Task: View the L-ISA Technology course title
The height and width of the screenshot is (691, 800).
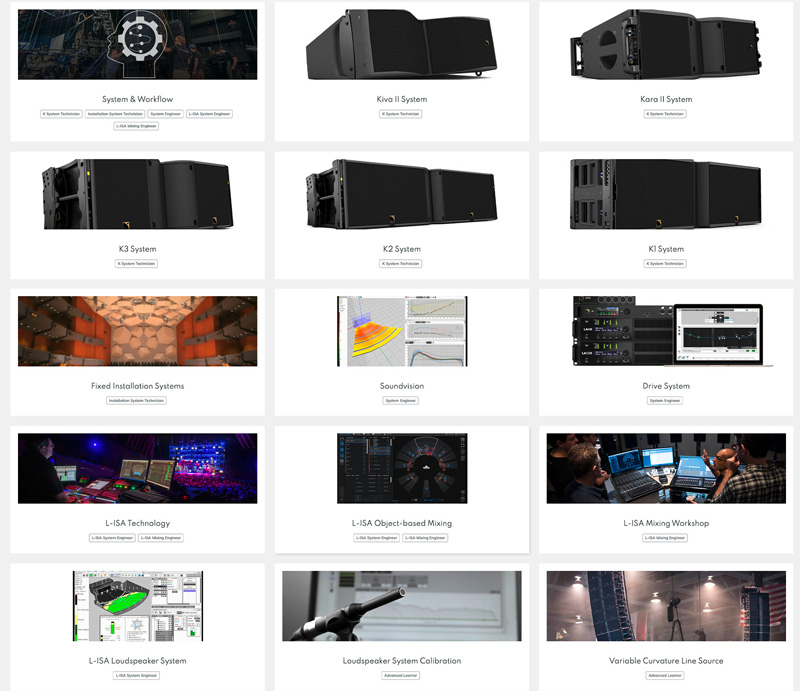Action: pos(137,523)
